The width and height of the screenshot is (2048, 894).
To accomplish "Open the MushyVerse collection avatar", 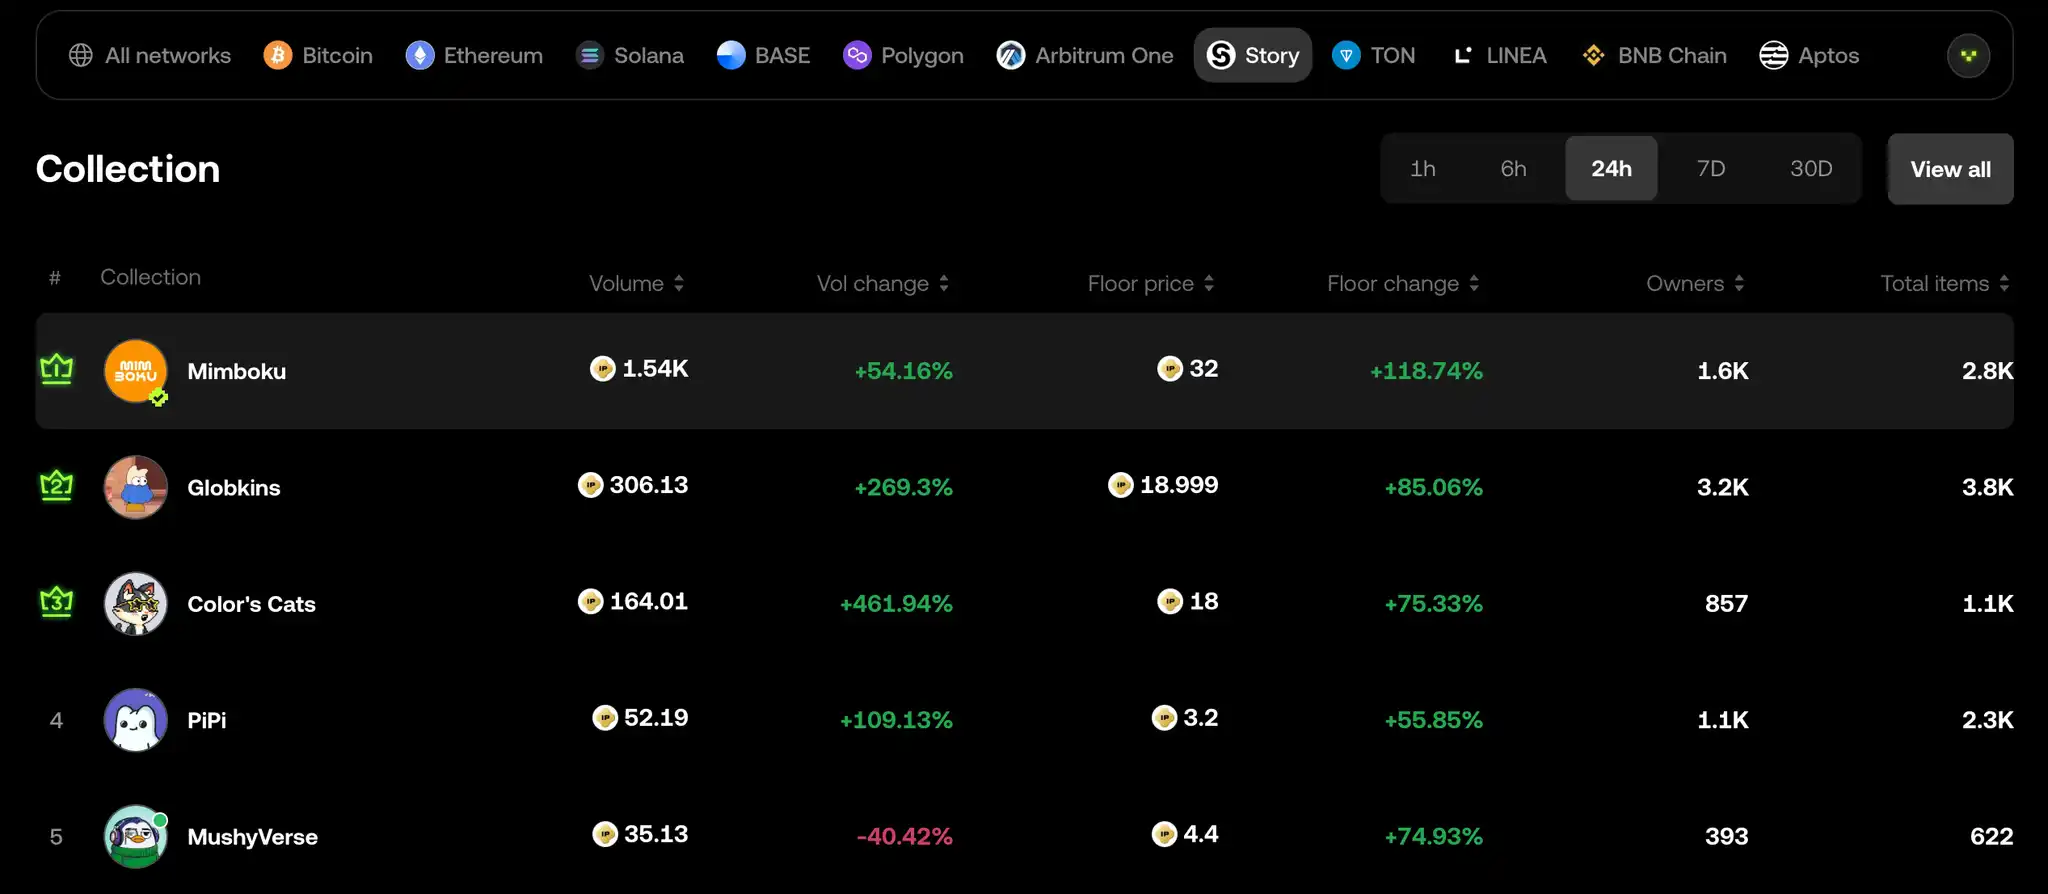I will (136, 836).
